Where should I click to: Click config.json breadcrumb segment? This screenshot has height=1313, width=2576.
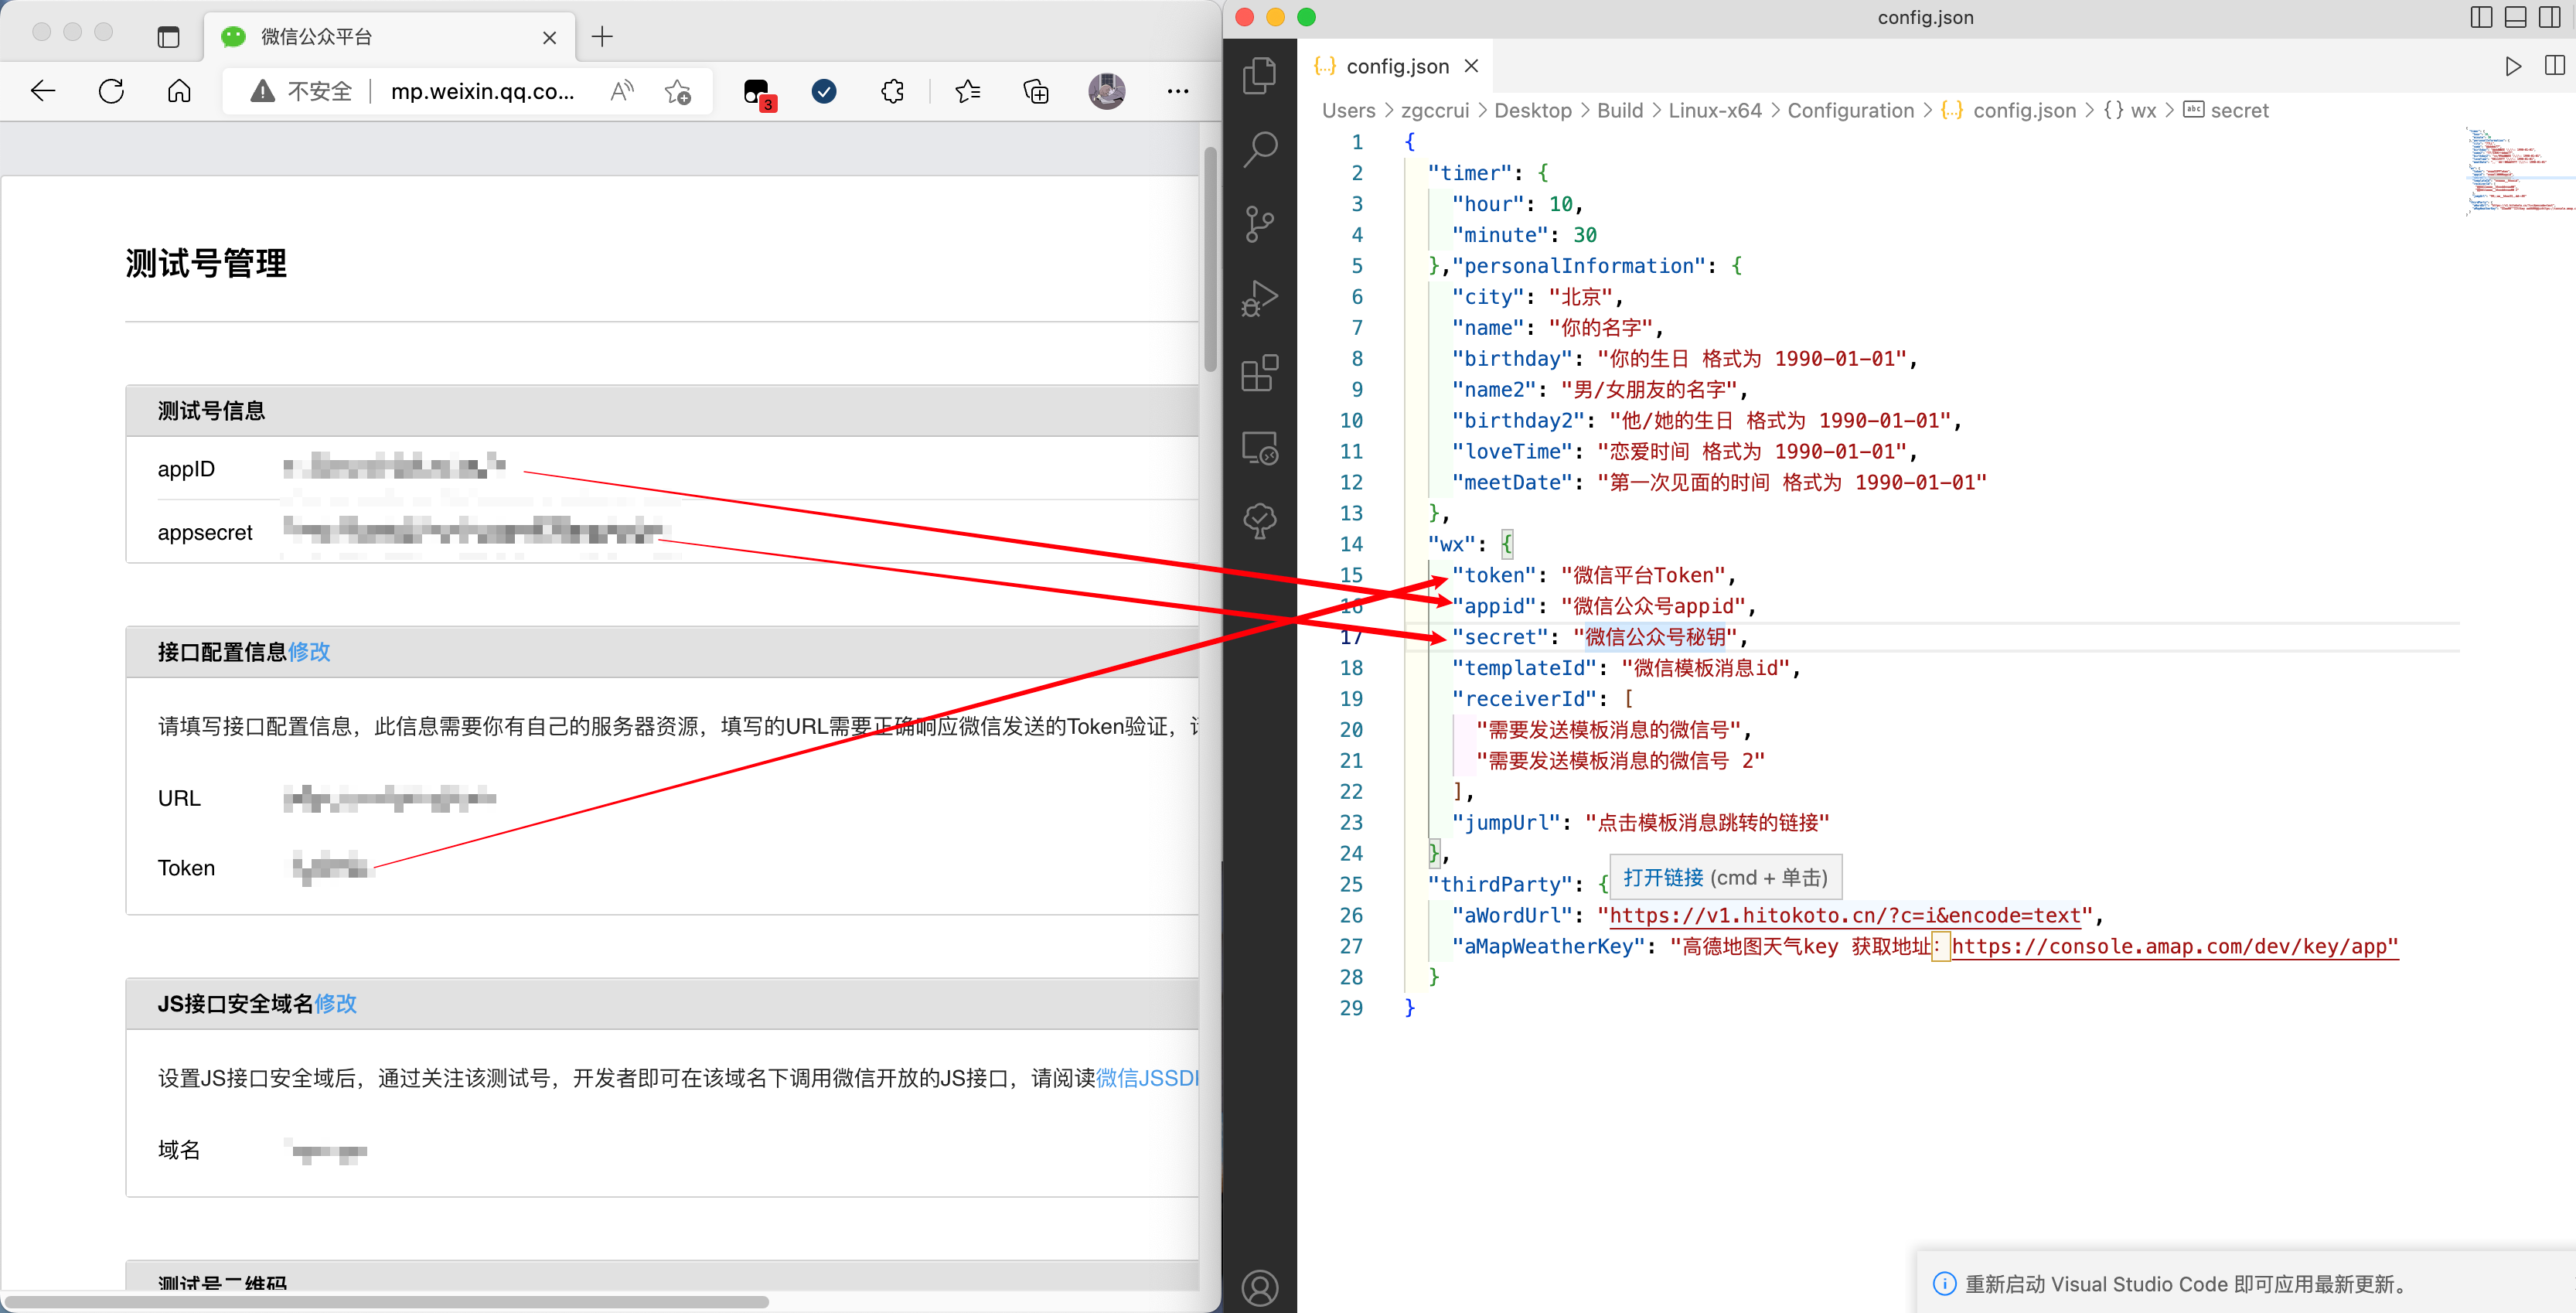pos(2009,111)
